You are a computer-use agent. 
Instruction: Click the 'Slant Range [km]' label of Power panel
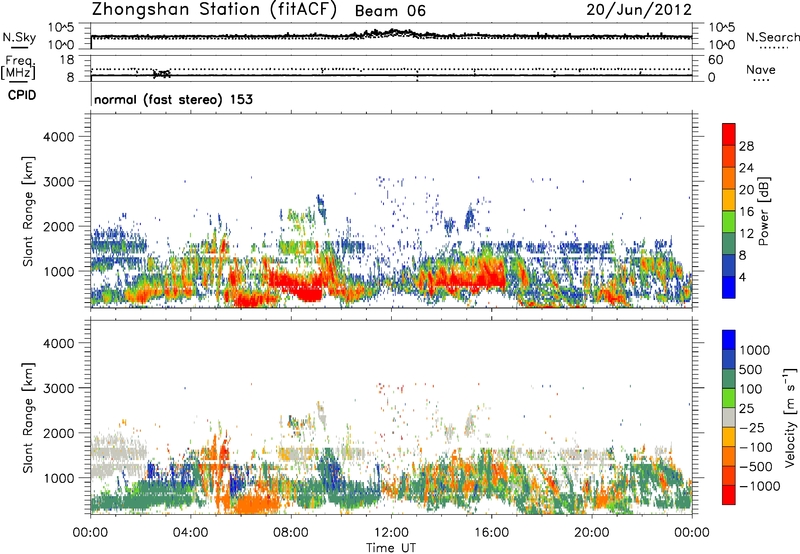pos(28,211)
